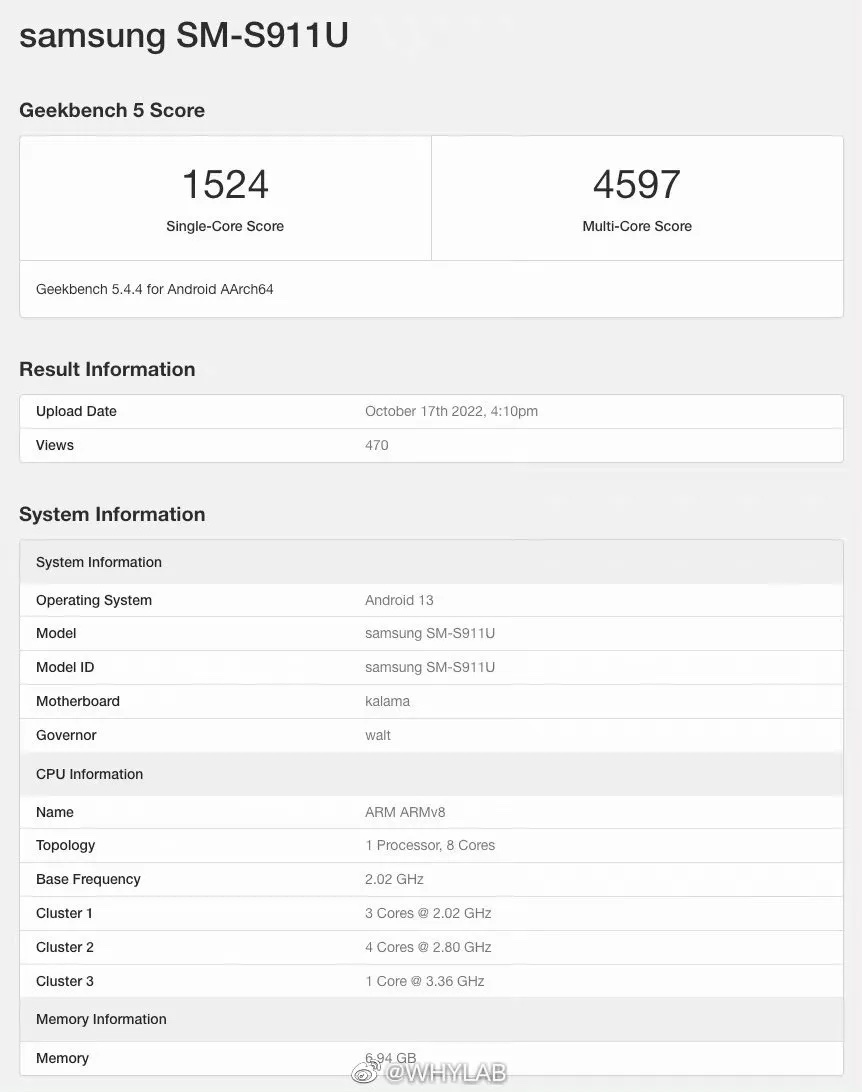Click the Governor value walt
The height and width of the screenshot is (1092, 862).
click(x=378, y=735)
